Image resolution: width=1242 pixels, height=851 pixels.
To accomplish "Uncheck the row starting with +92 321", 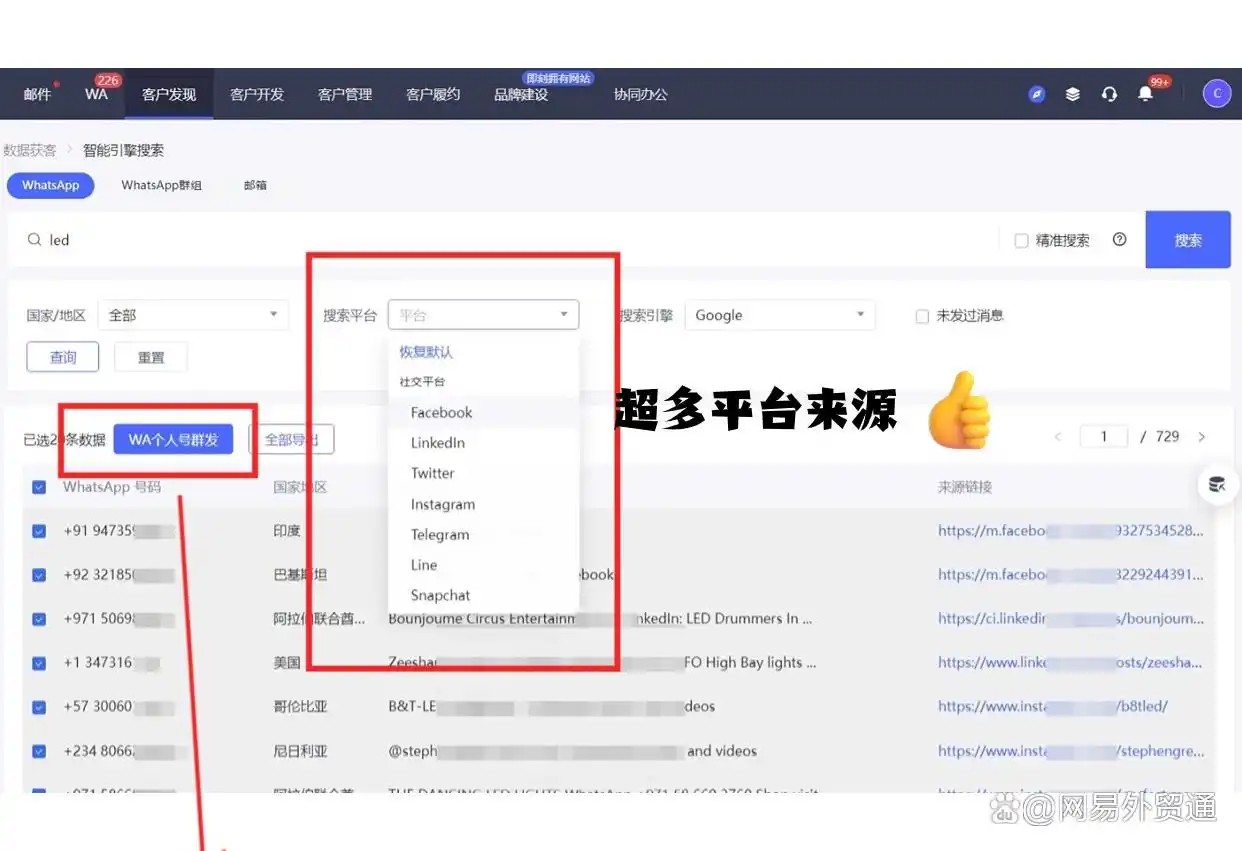I will point(39,575).
